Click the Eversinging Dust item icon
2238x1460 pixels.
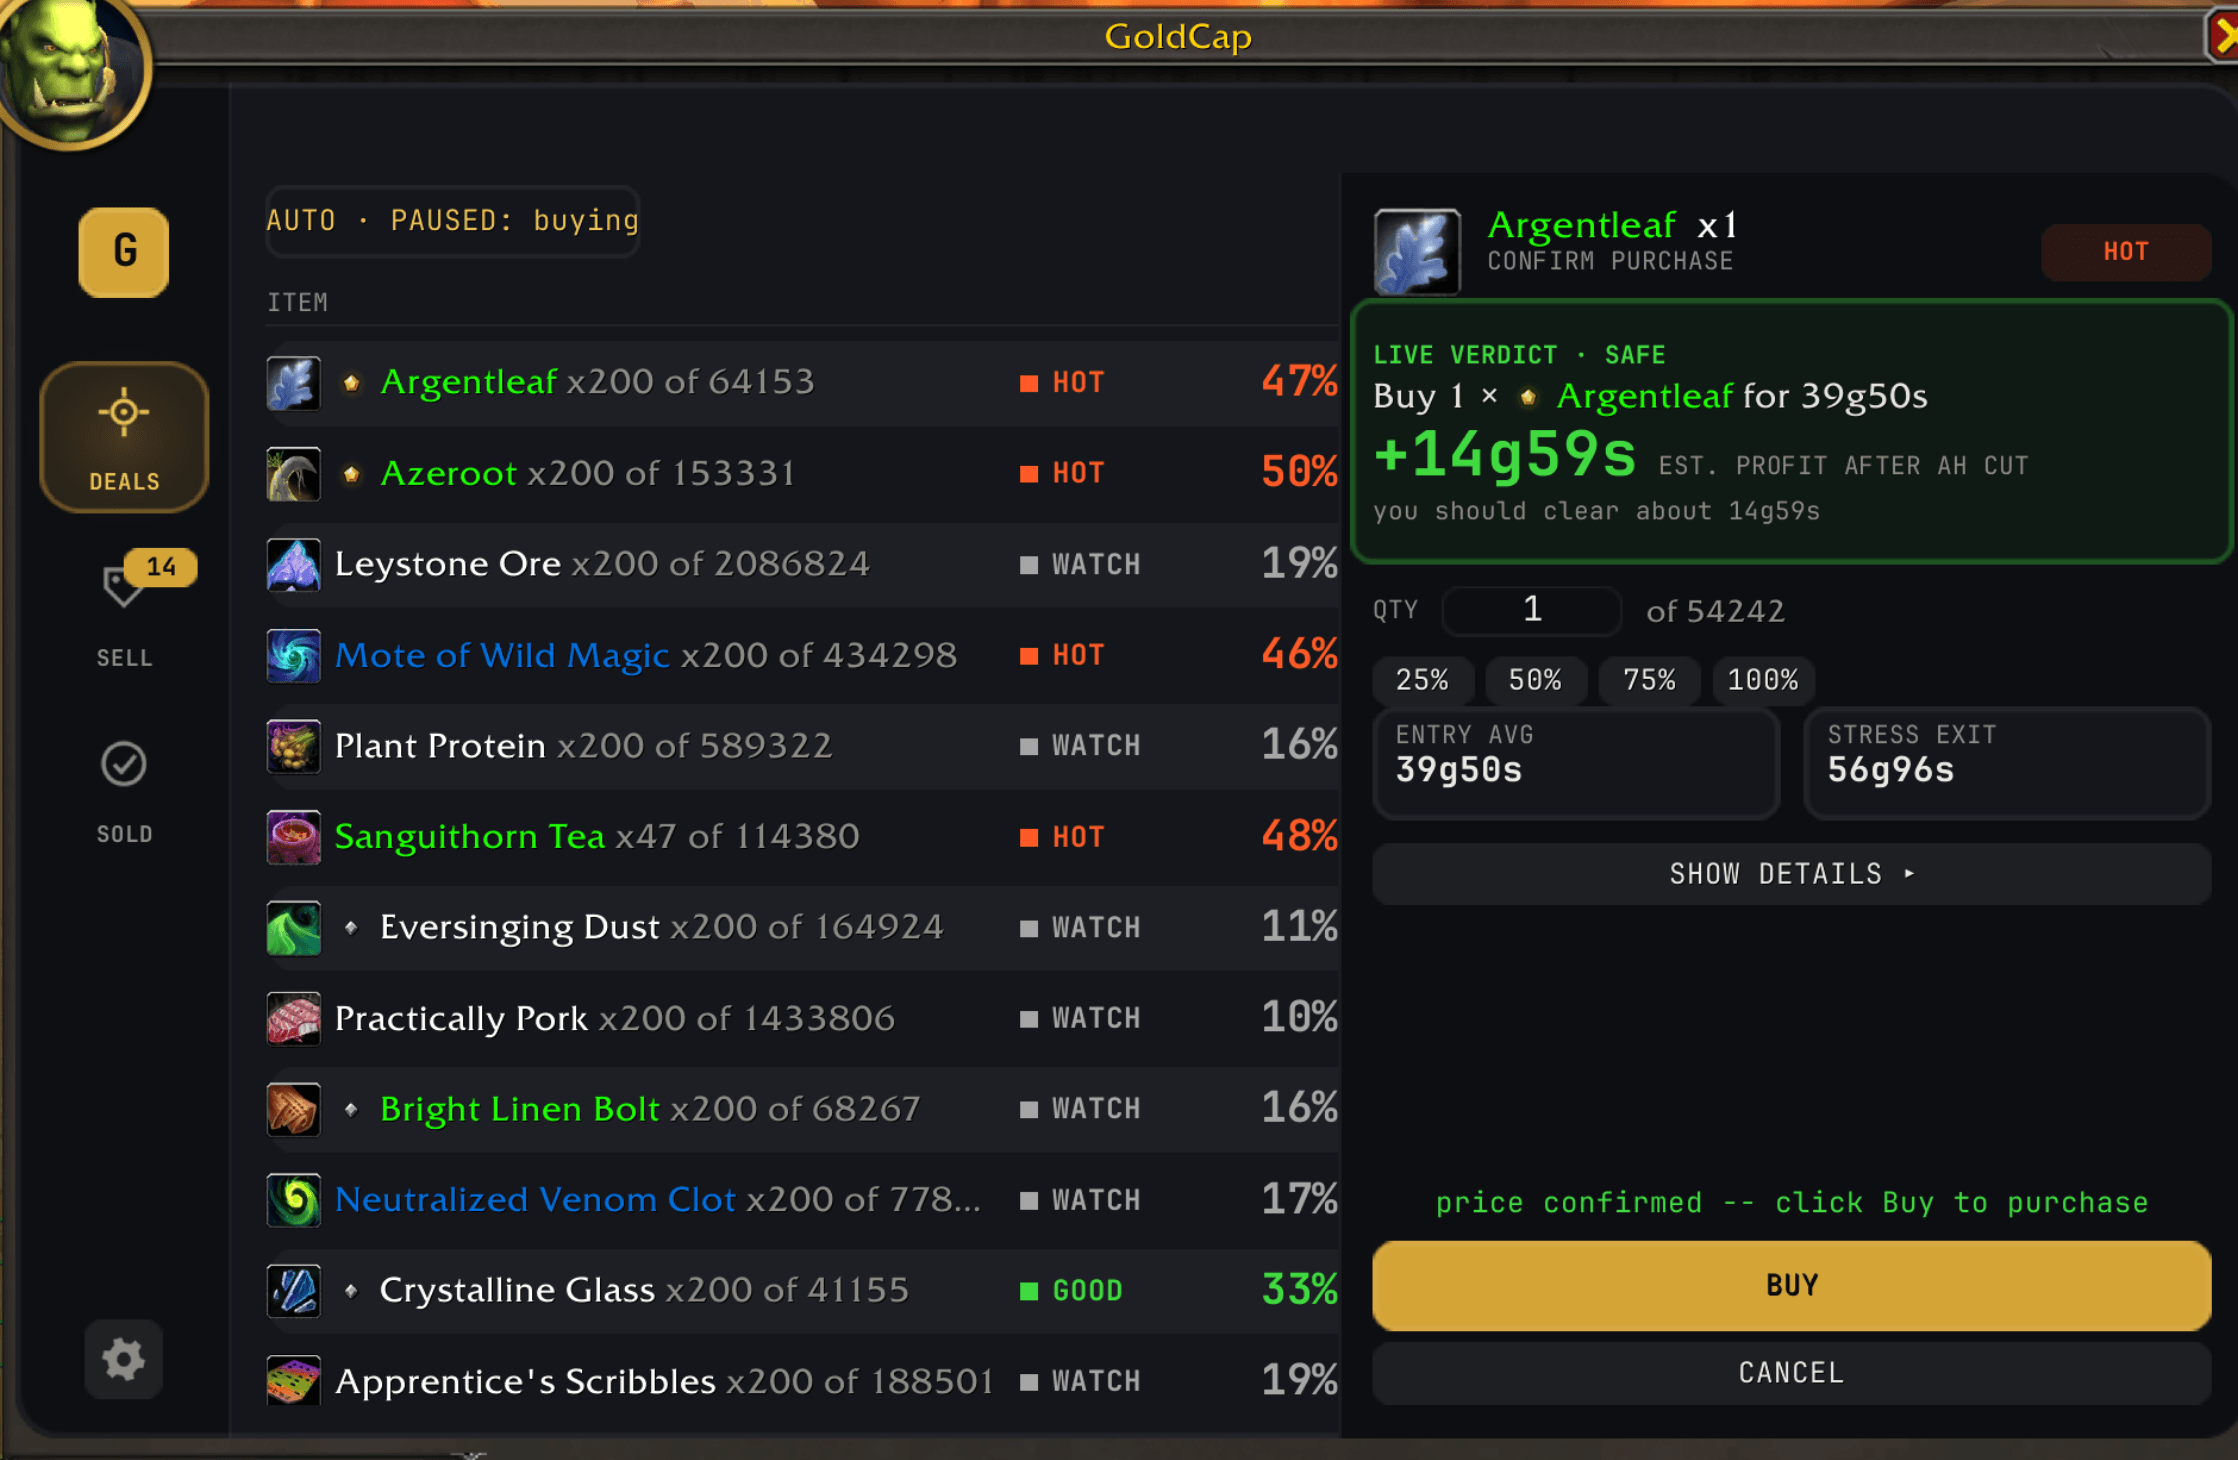(293, 928)
